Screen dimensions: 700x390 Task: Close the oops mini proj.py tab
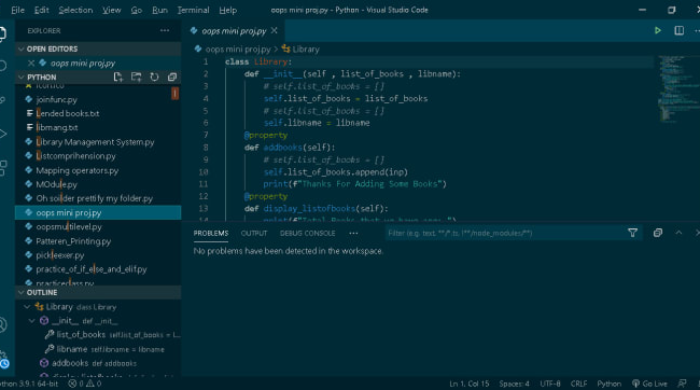pyautogui.click(x=274, y=30)
